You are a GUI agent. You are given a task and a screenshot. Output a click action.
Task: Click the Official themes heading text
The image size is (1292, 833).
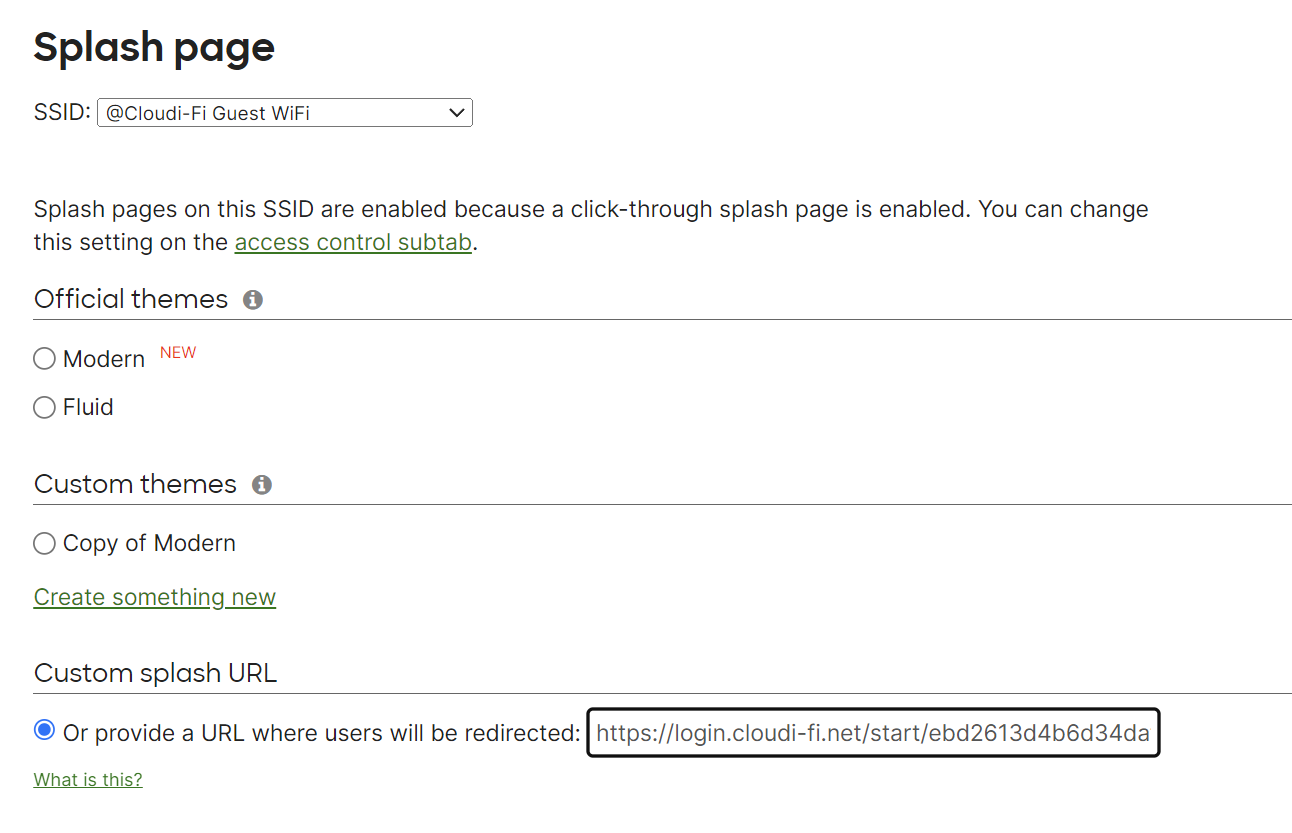point(131,299)
